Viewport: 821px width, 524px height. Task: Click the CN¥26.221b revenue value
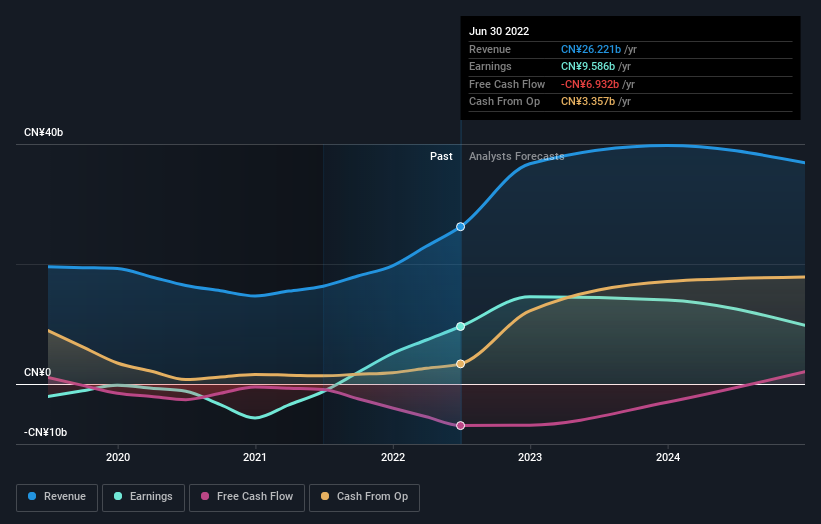point(591,49)
